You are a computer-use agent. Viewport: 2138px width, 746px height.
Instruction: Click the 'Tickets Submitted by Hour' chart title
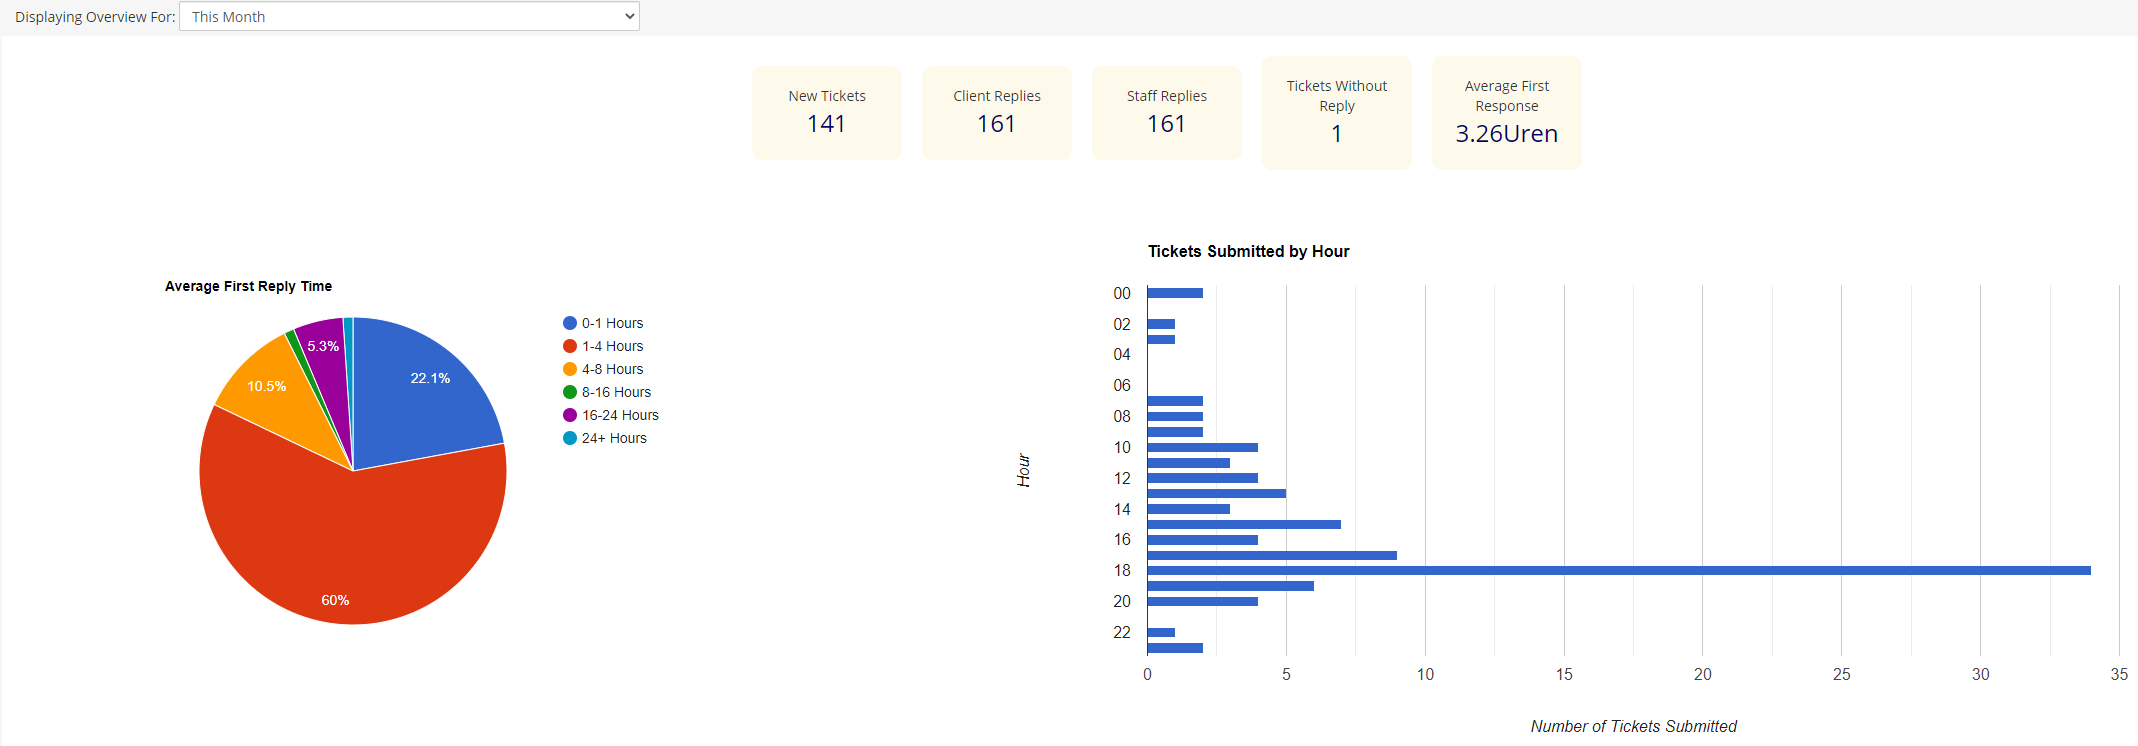tap(1248, 251)
